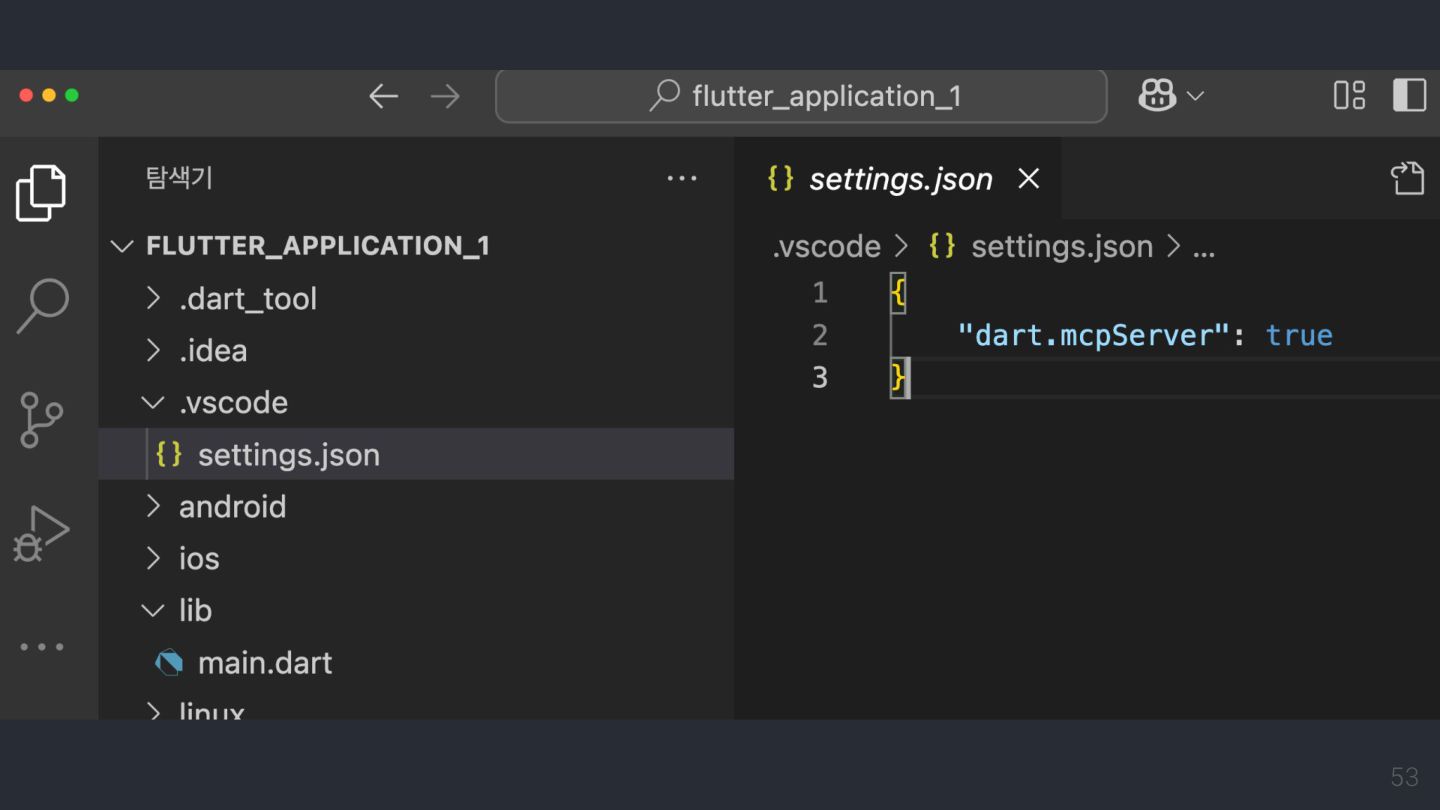Open Explorer panel more actions ellipsis
The image size is (1440, 810).
(682, 179)
